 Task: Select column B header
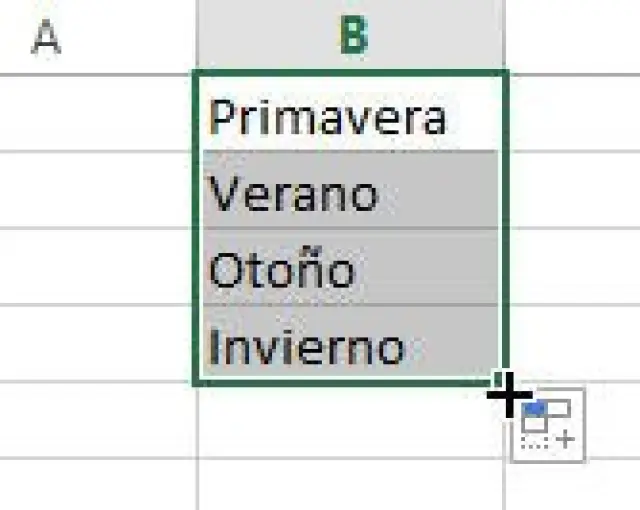tap(351, 37)
